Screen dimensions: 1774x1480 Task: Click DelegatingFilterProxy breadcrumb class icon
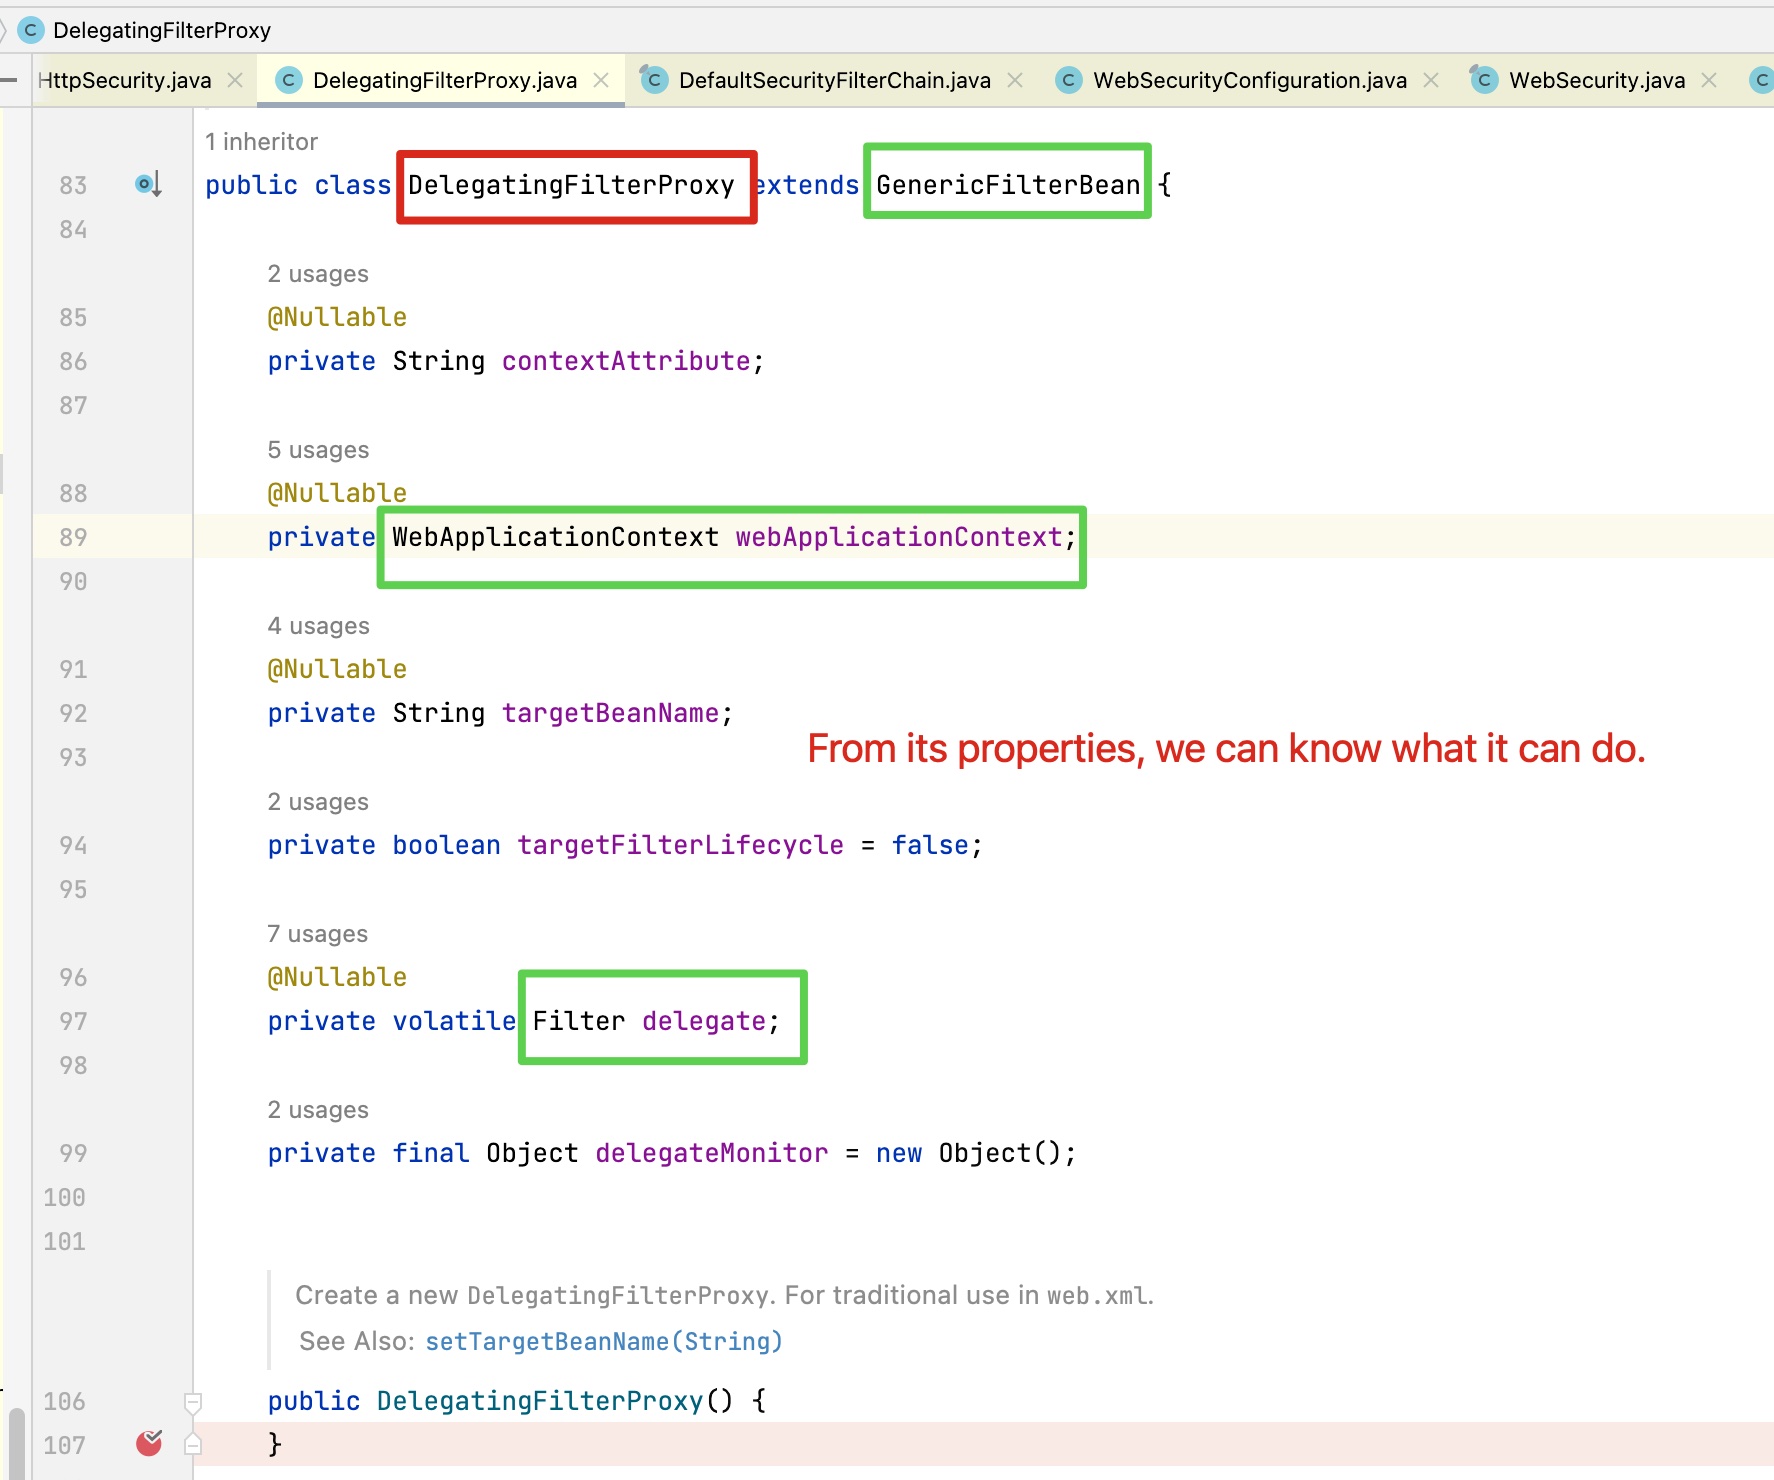pyautogui.click(x=31, y=30)
